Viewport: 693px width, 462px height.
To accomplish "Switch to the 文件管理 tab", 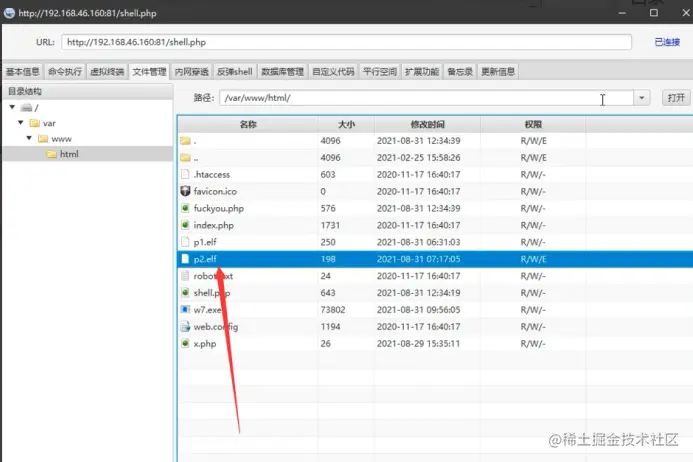I will 149,72.
